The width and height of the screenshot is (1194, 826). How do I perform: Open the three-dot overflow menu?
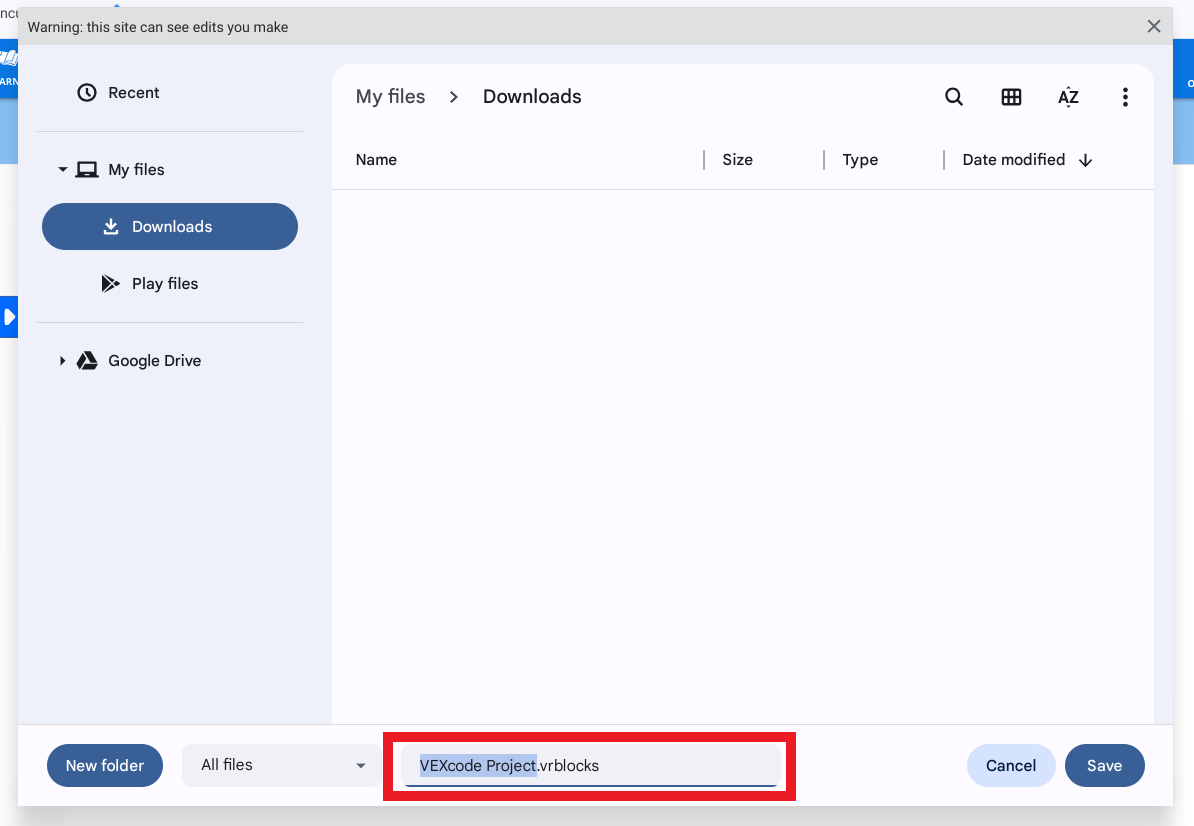point(1125,96)
